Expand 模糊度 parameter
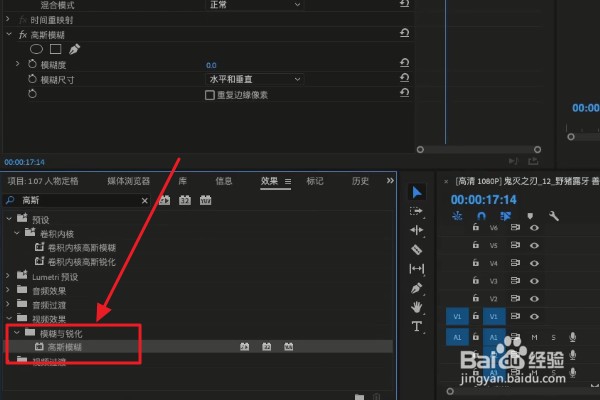Viewport: 600px width, 400px height. click(17, 64)
